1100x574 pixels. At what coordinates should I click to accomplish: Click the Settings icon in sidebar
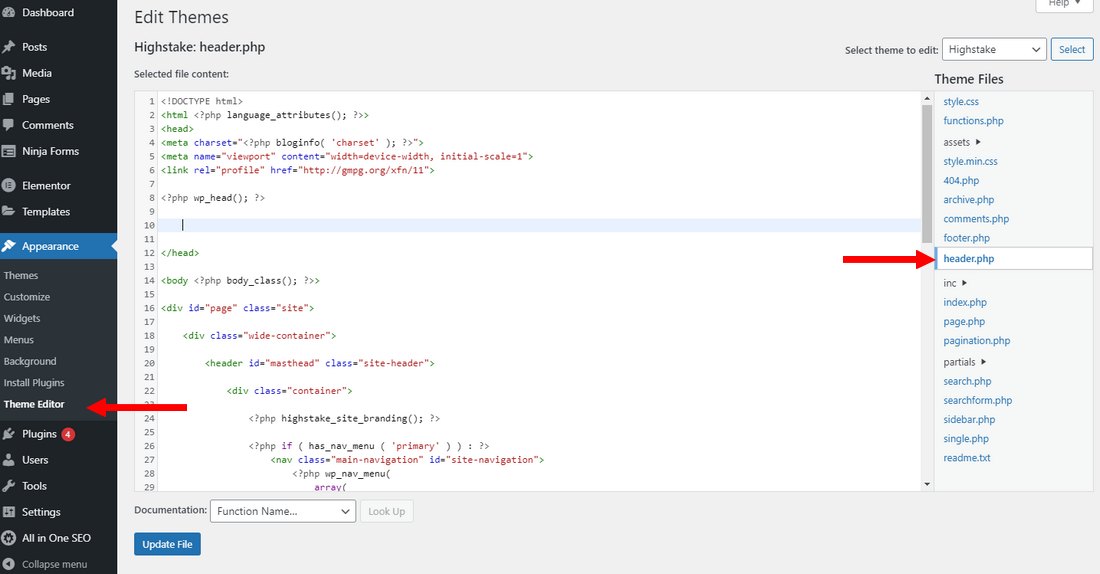click(x=9, y=512)
